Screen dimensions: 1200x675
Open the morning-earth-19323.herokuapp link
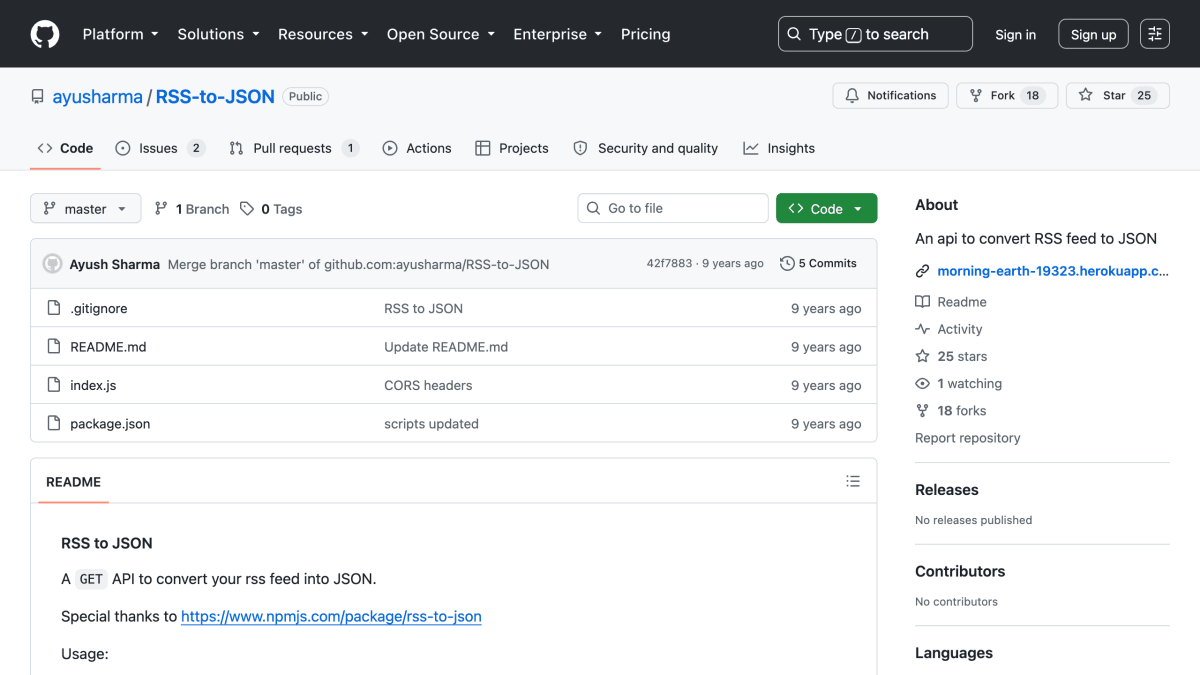coord(1053,271)
